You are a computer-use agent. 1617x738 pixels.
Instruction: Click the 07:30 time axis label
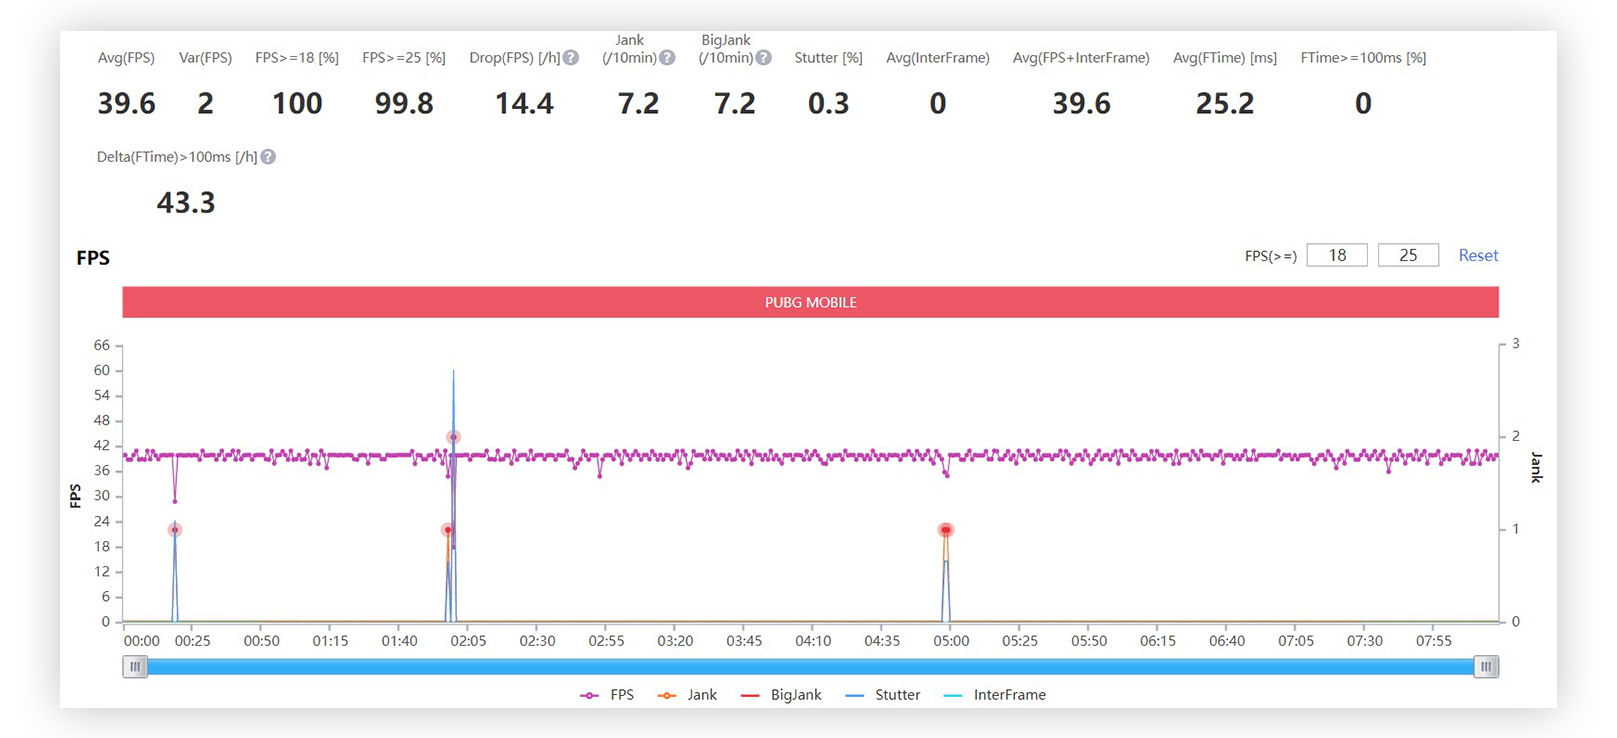(x=1365, y=641)
